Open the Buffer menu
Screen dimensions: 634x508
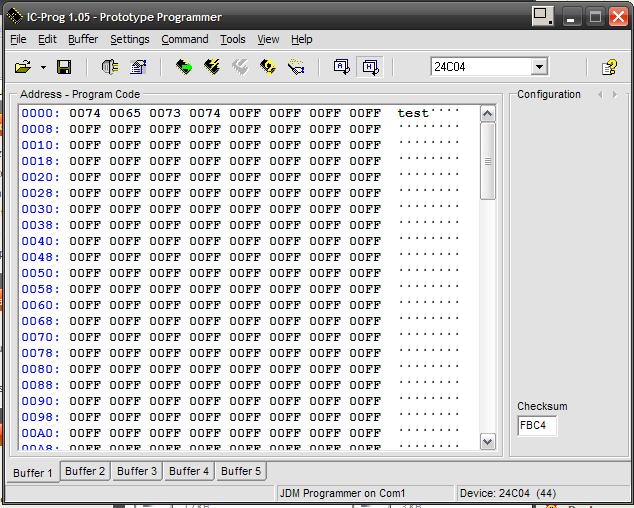pyautogui.click(x=83, y=39)
